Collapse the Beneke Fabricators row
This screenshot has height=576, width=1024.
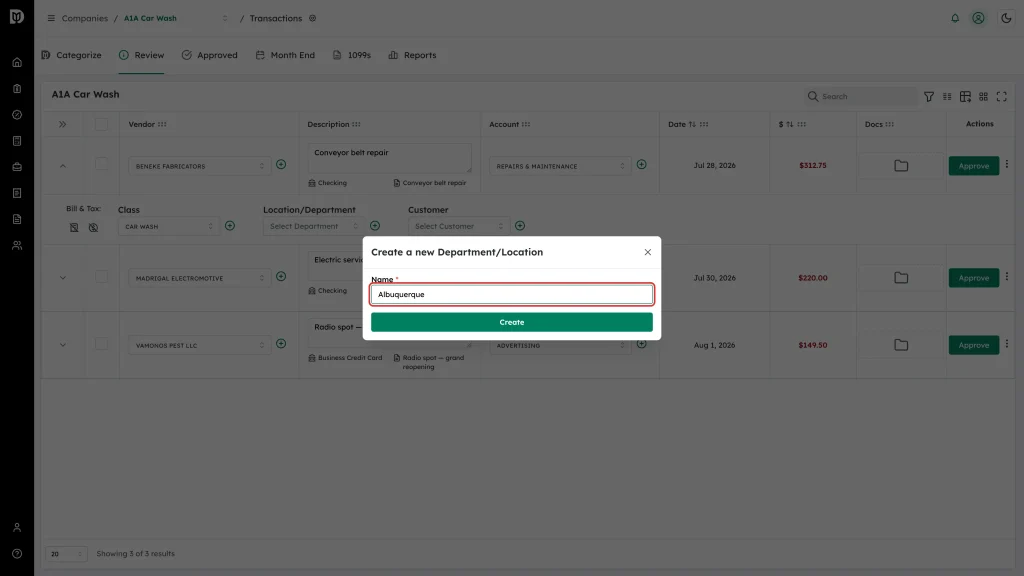[x=63, y=166]
